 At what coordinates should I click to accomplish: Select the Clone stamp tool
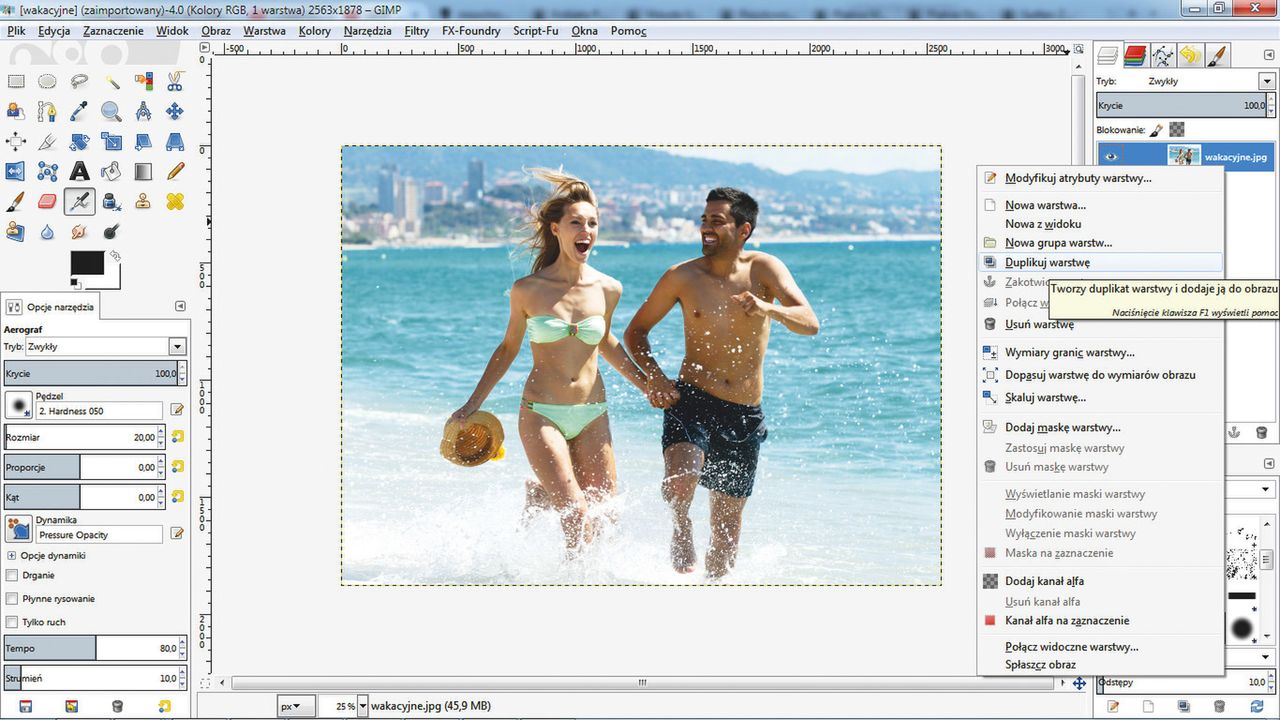point(143,202)
